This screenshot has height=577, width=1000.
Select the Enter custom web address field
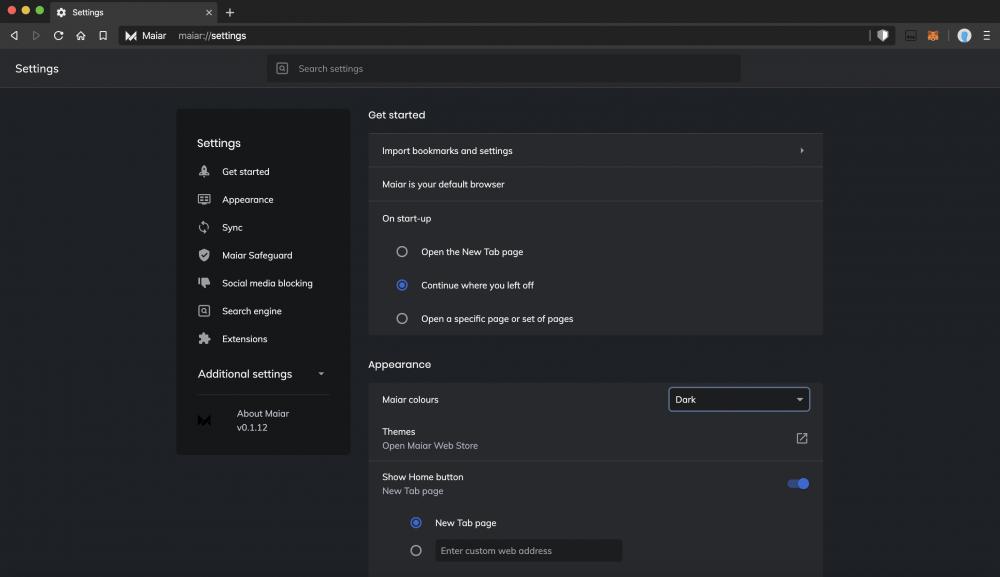(x=528, y=550)
